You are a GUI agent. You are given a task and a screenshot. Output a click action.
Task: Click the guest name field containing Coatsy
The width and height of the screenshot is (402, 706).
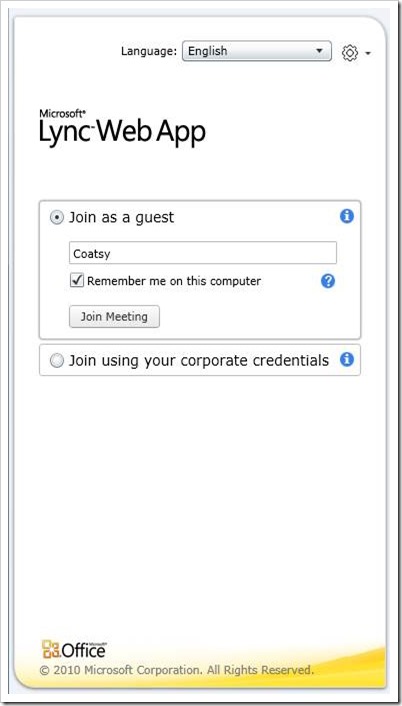(x=203, y=253)
